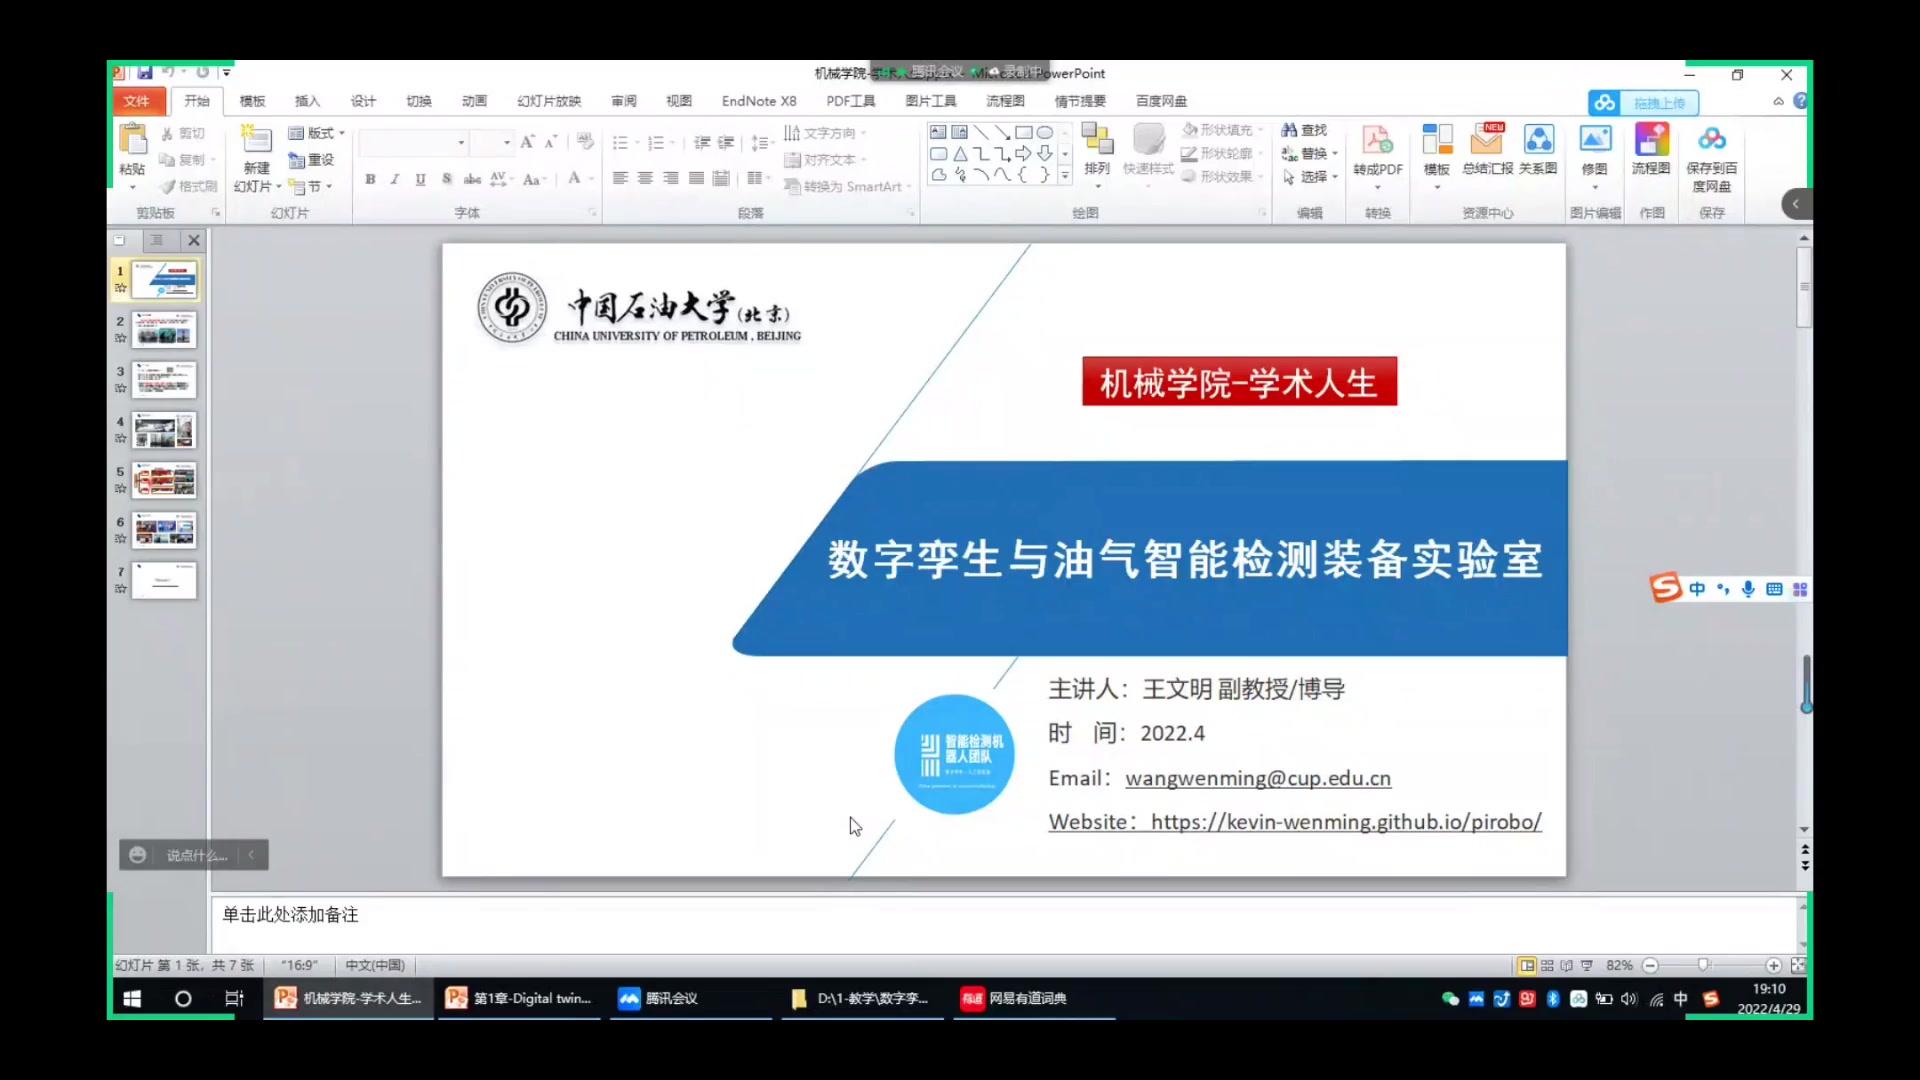Click Summary Report (总结汇报) icon
This screenshot has height=1080, width=1920.
pos(1487,140)
